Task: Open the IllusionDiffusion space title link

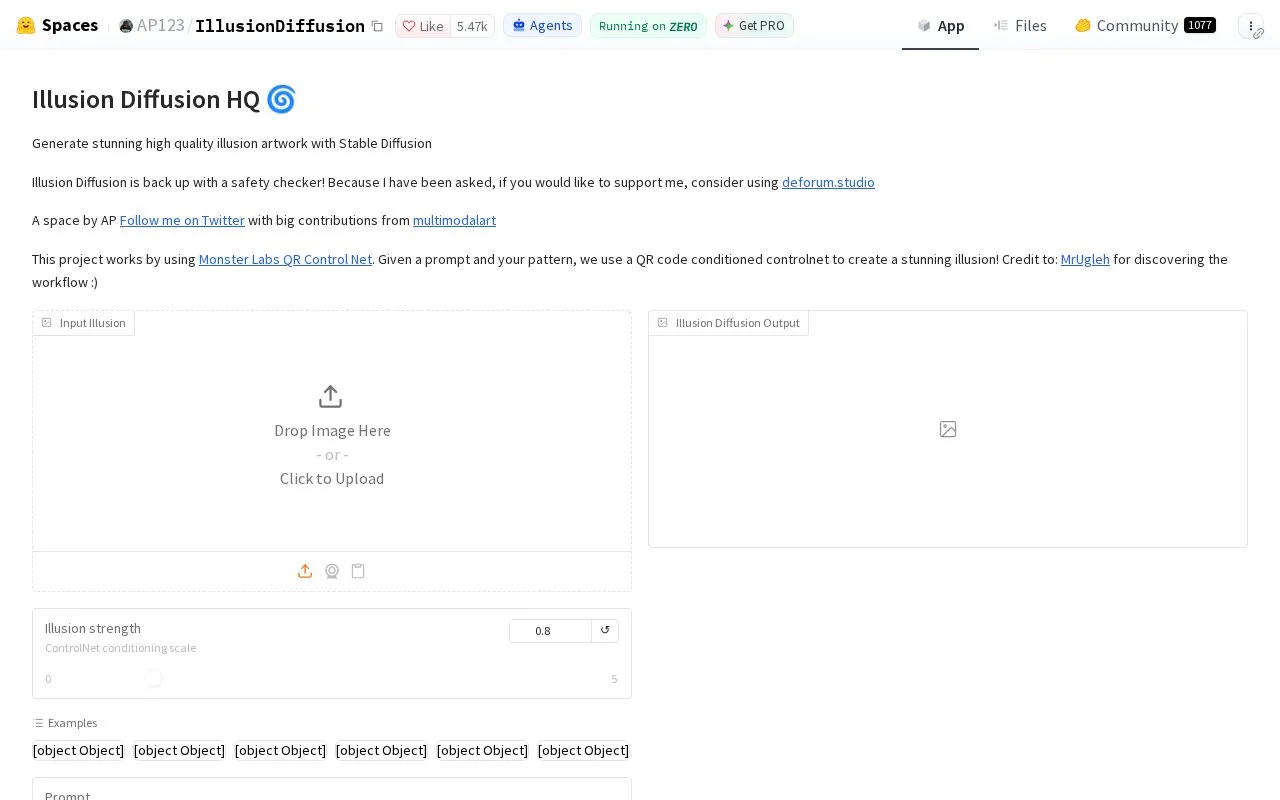Action: [x=280, y=26]
